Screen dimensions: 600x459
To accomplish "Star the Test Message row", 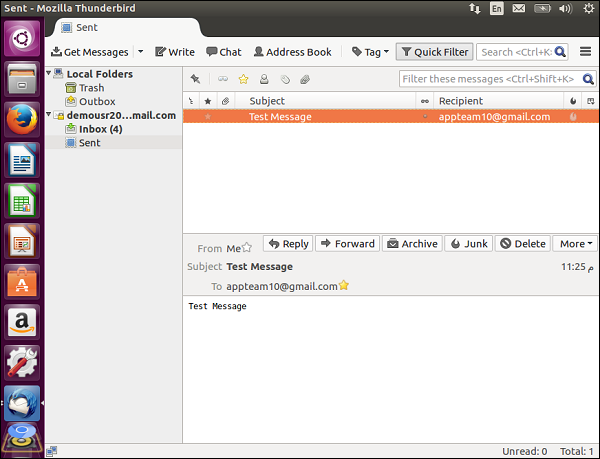I will pos(208,116).
